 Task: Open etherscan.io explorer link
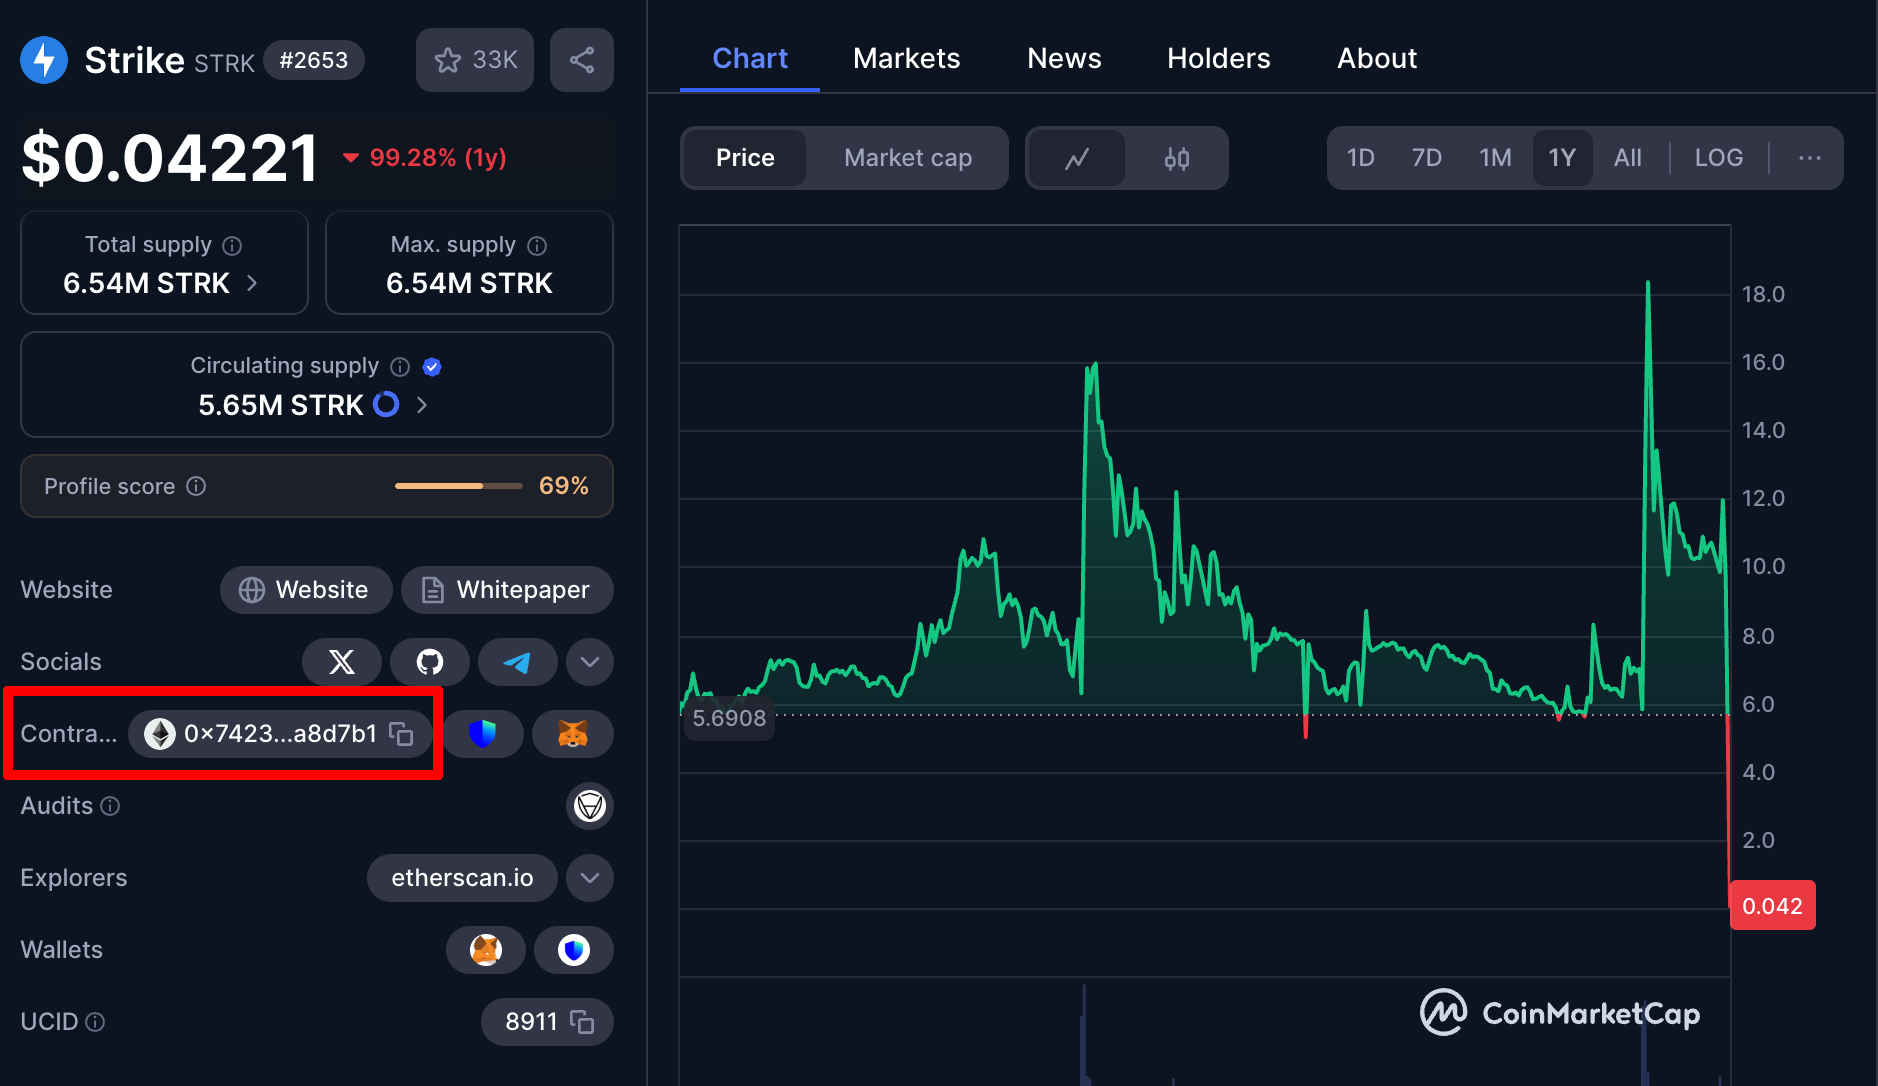pos(462,878)
